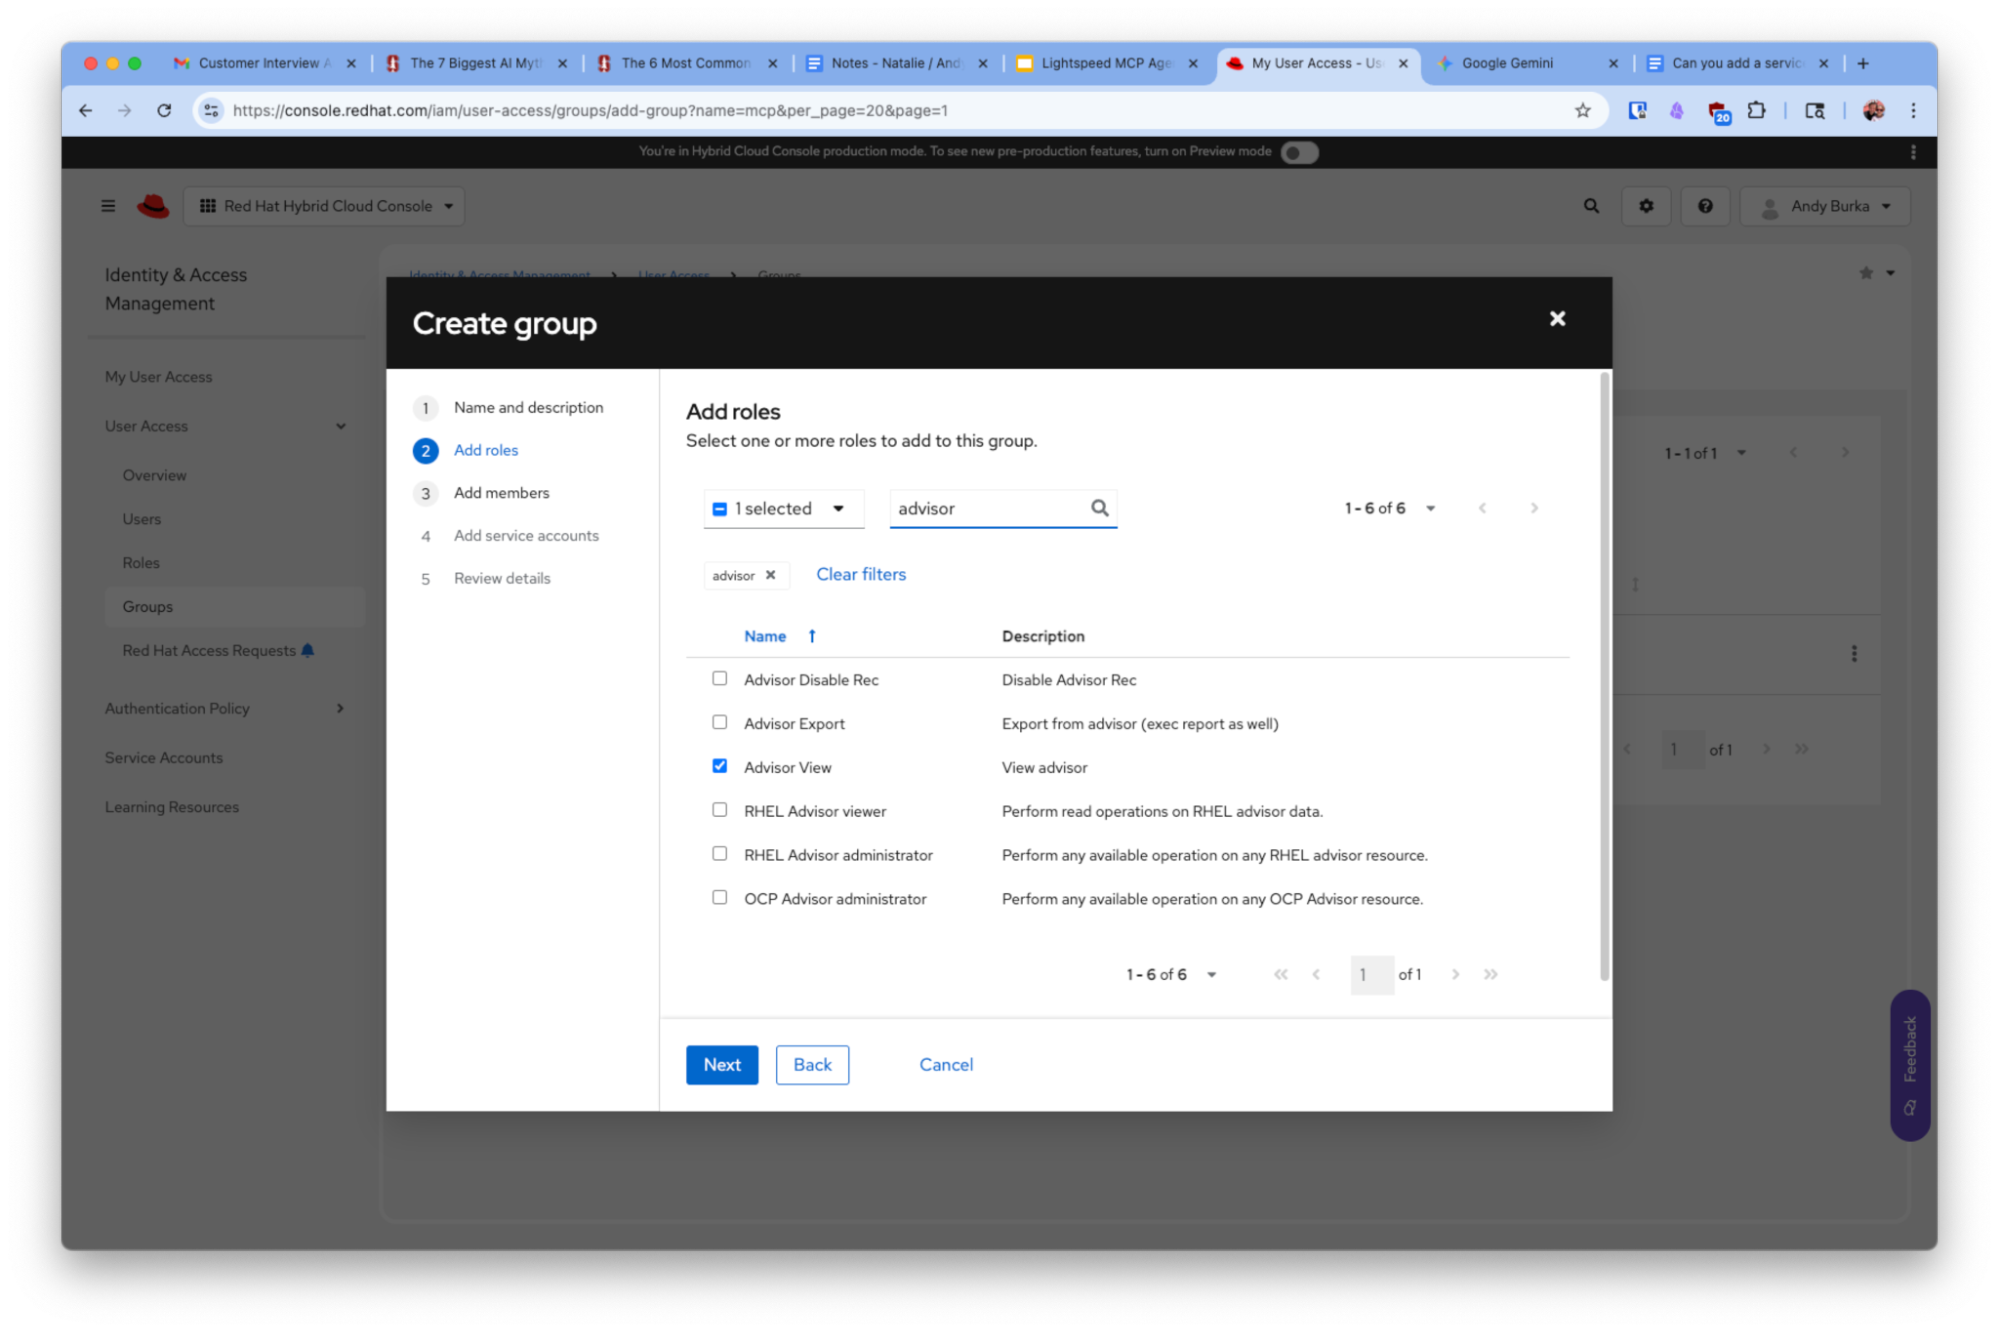This screenshot has width=1999, height=1332.
Task: Switch to the Google Gemini tab
Action: click(x=1506, y=63)
